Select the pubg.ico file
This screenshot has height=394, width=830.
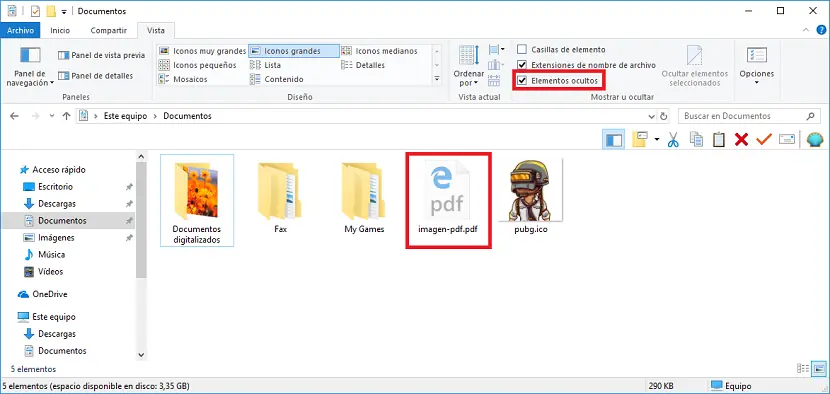(530, 197)
